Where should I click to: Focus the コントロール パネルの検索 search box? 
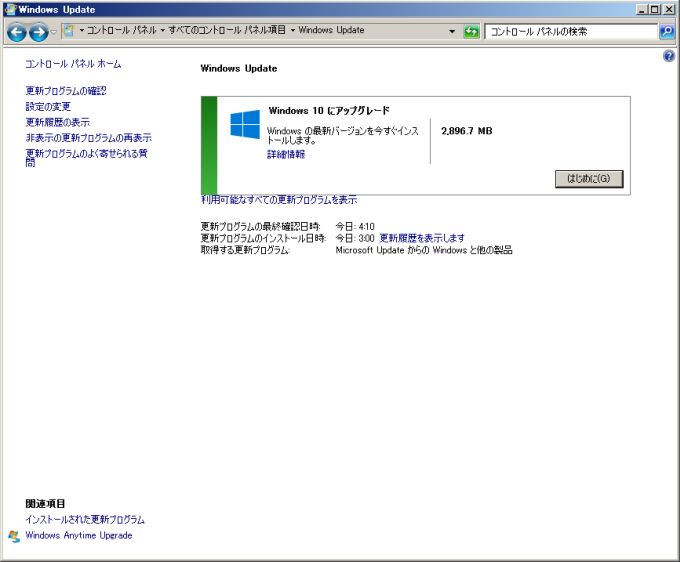(571, 32)
